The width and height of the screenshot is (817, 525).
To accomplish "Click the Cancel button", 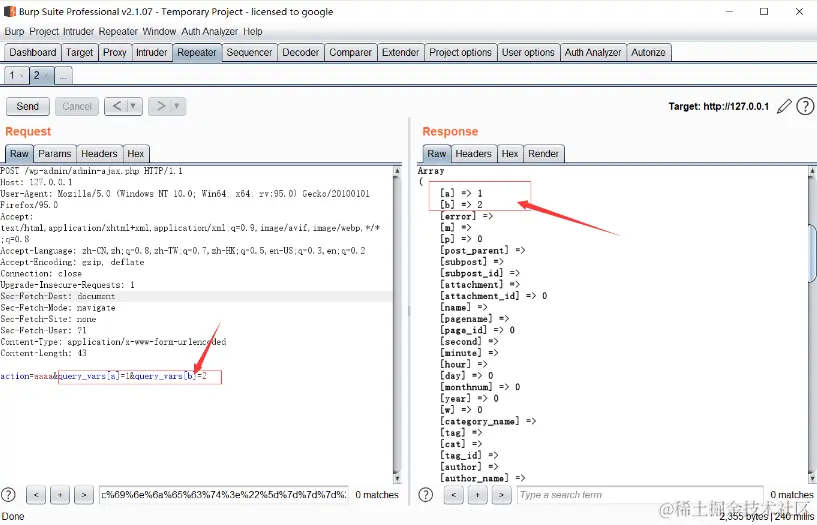I will click(77, 106).
